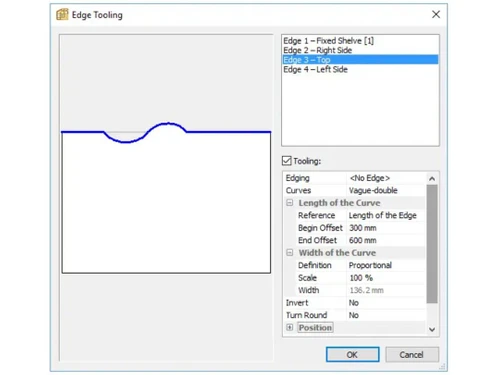This screenshot has width=500, height=375.
Task: Toggle the Tooling checkbox
Action: [287, 161]
